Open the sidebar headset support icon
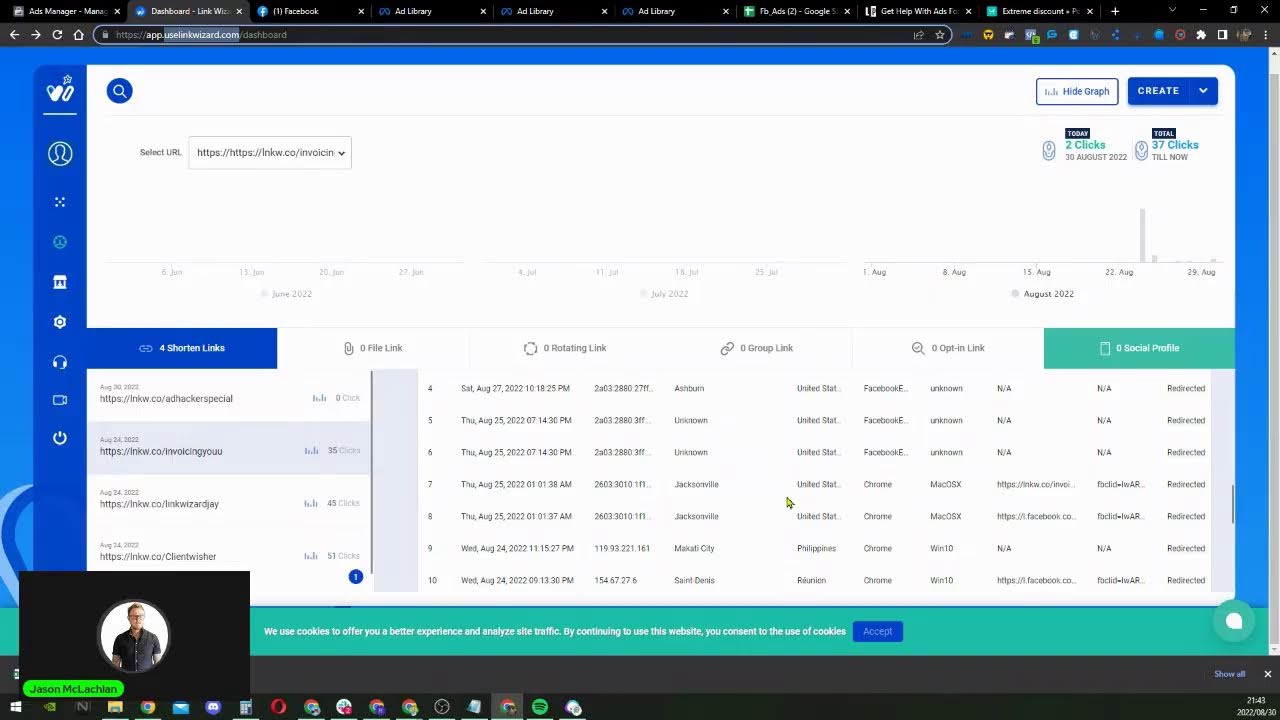Screen dimensions: 1280x720 pos(60,362)
